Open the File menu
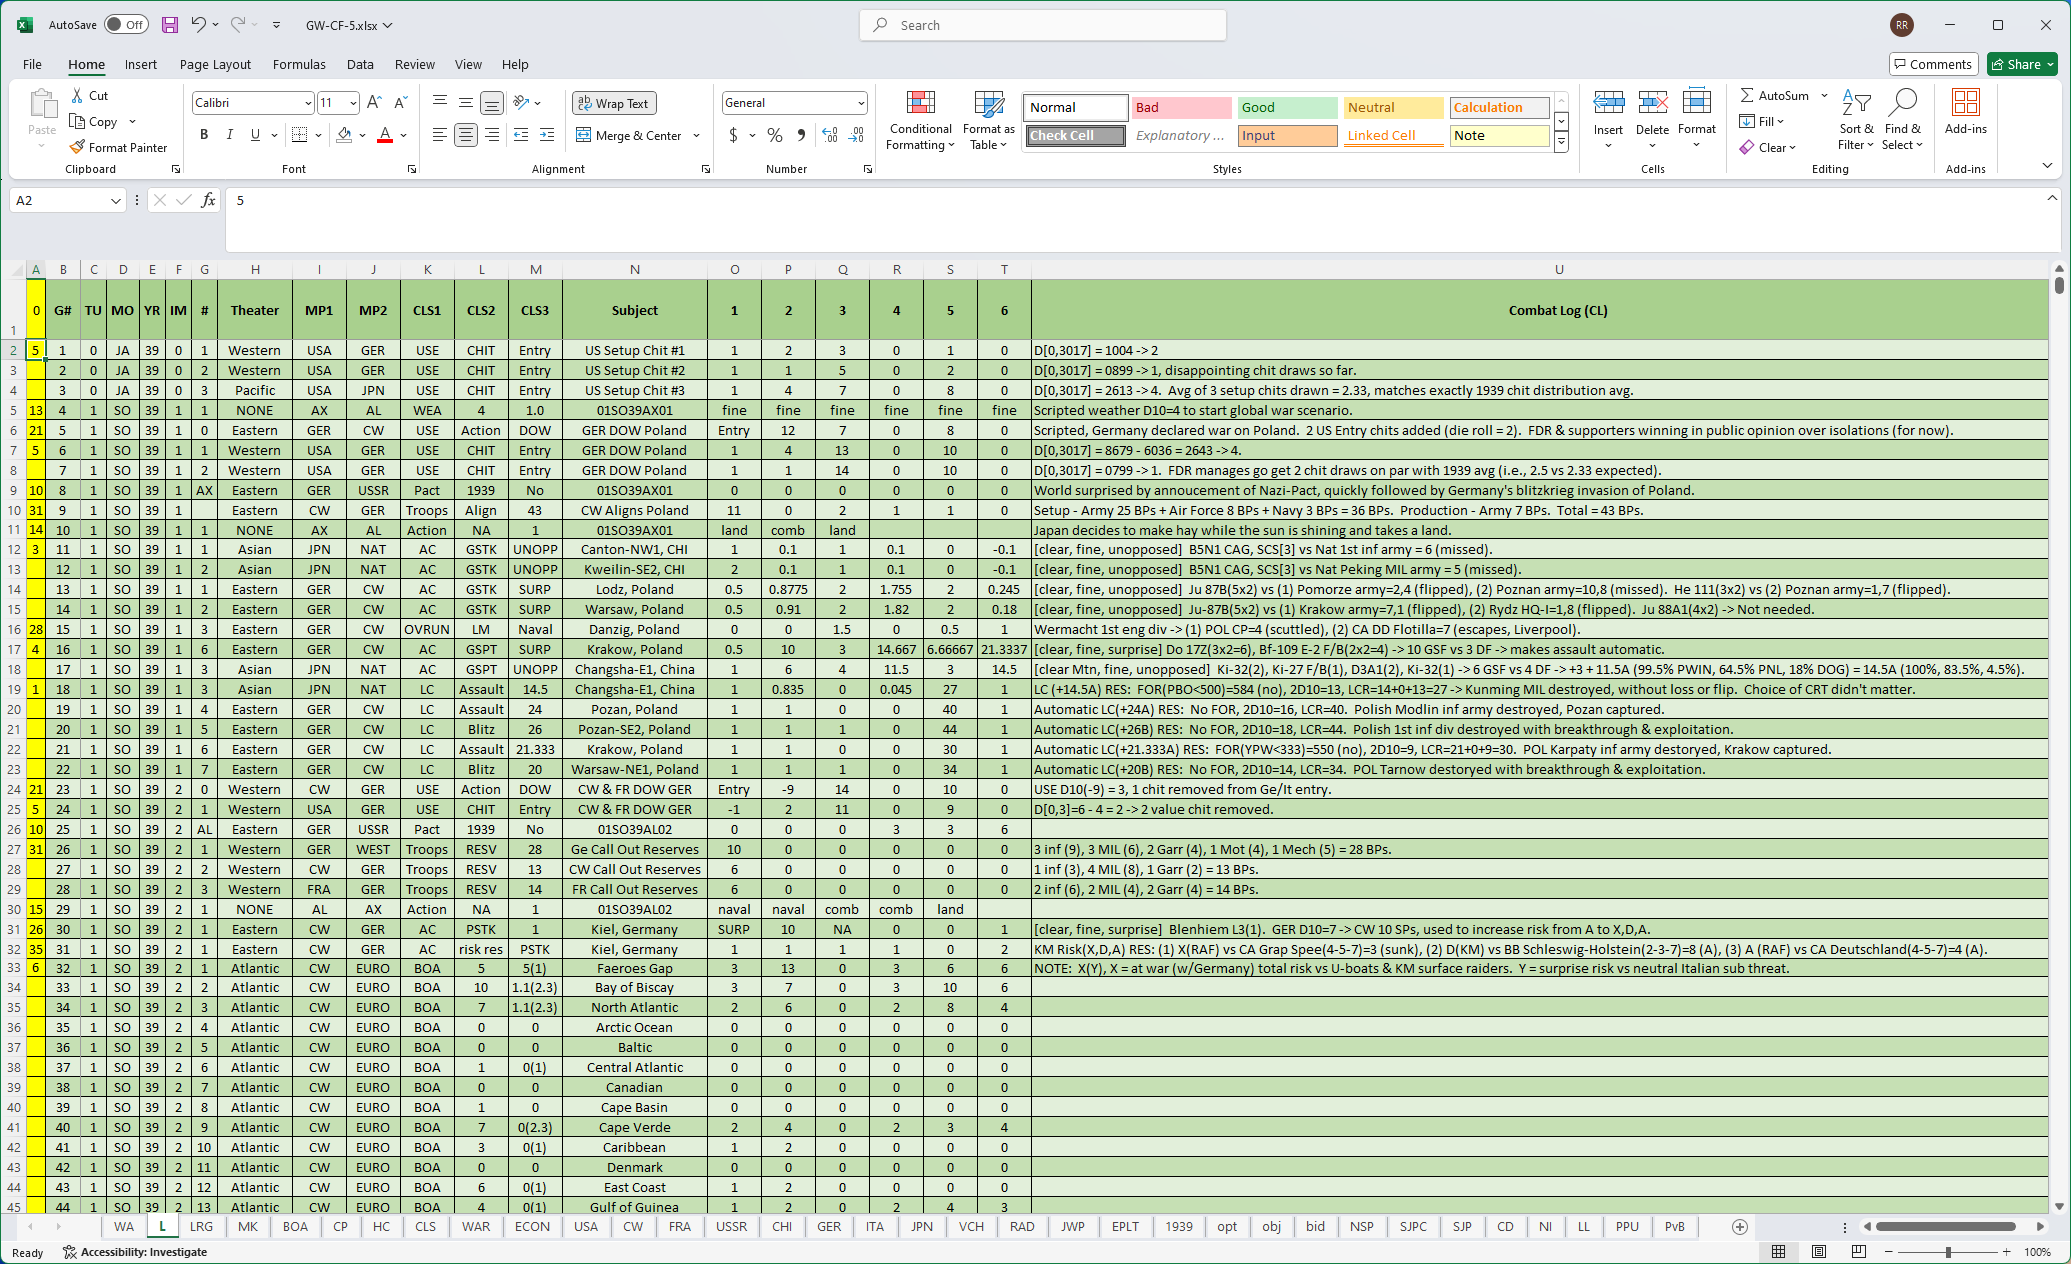 pos(32,64)
